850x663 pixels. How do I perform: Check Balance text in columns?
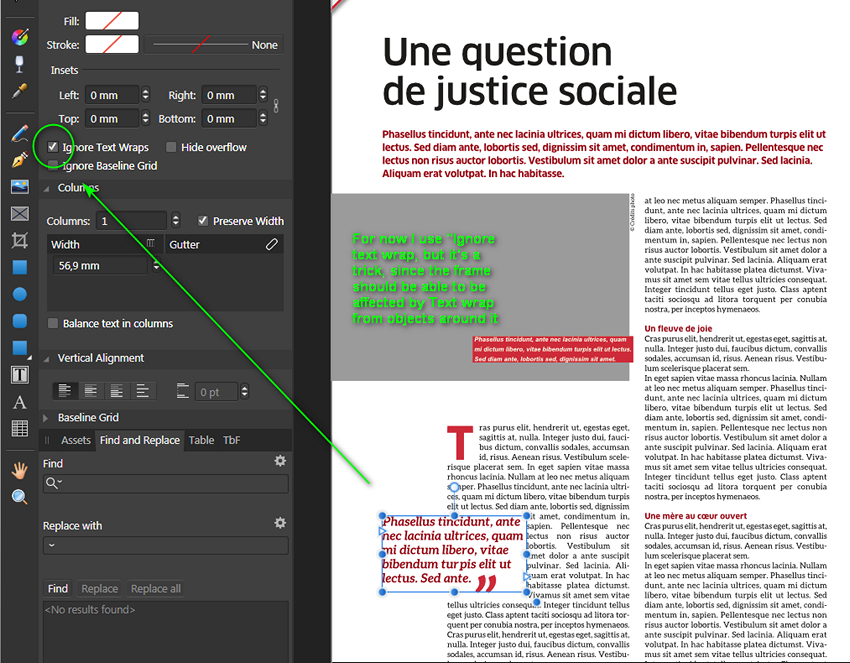pyautogui.click(x=52, y=323)
